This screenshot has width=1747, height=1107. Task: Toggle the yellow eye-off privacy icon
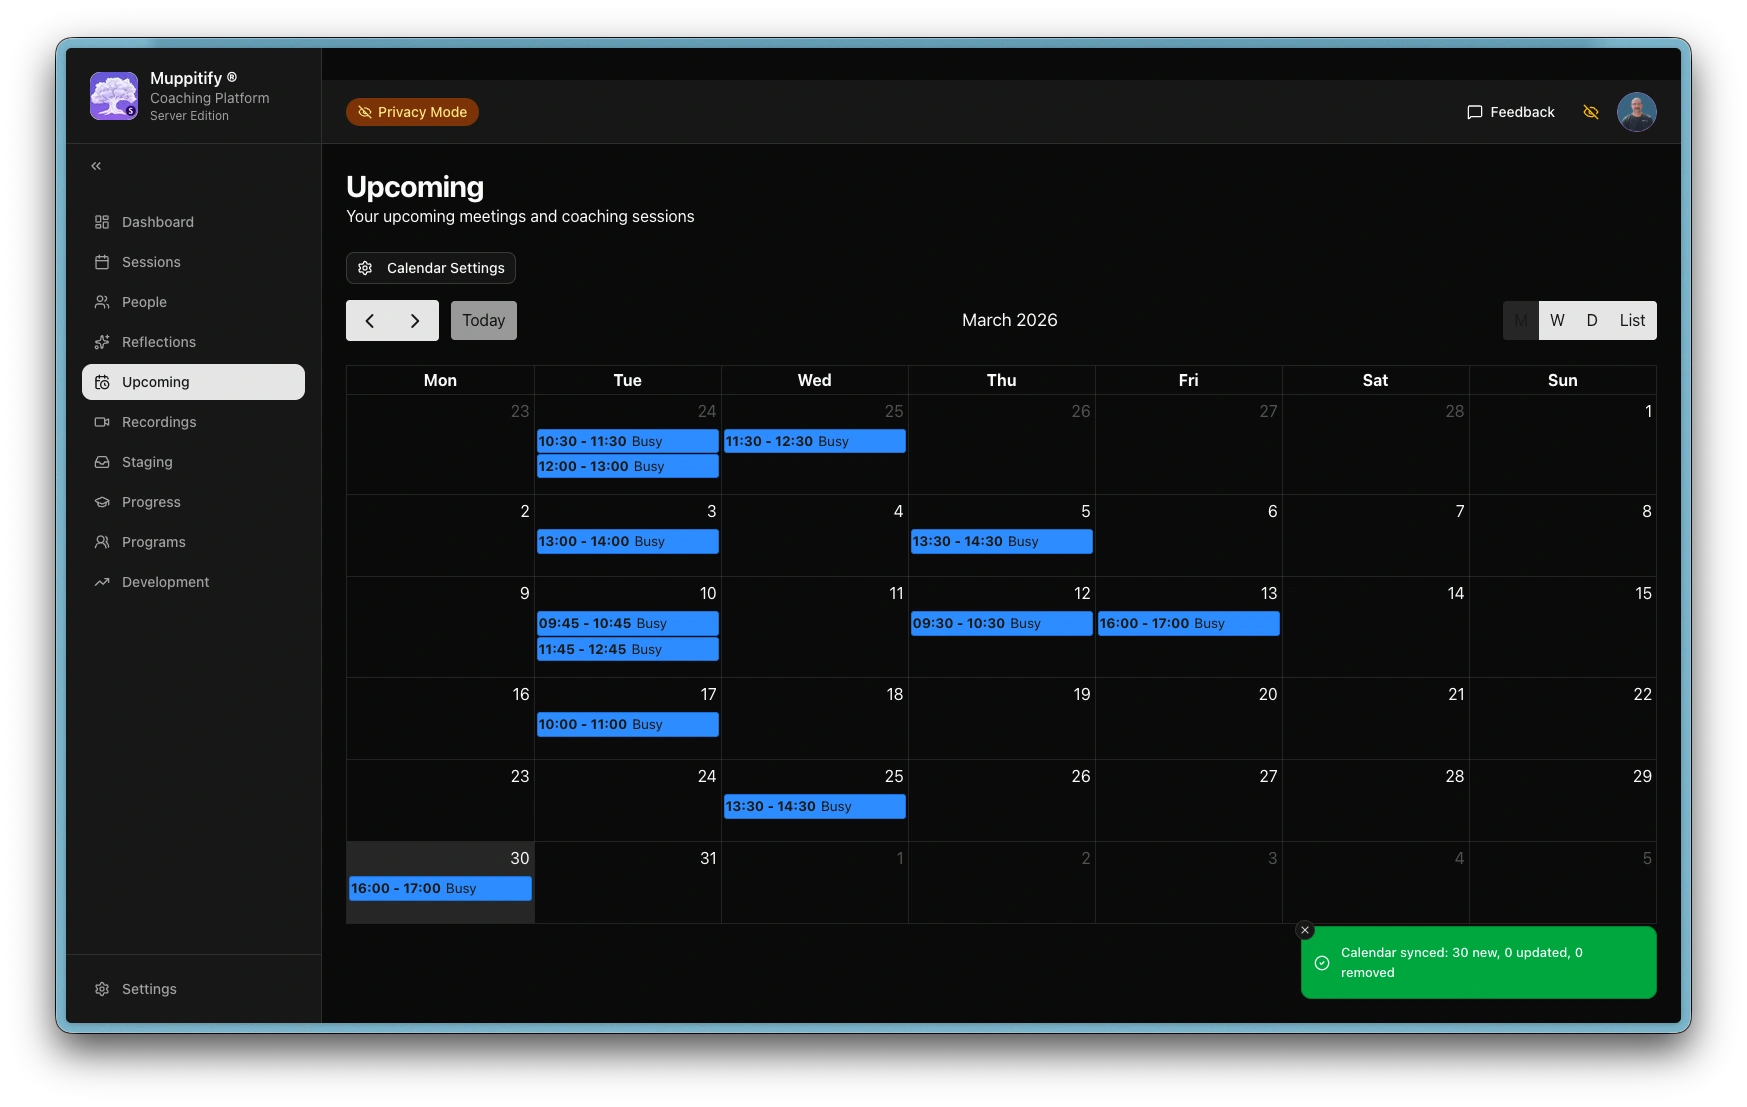[1590, 112]
